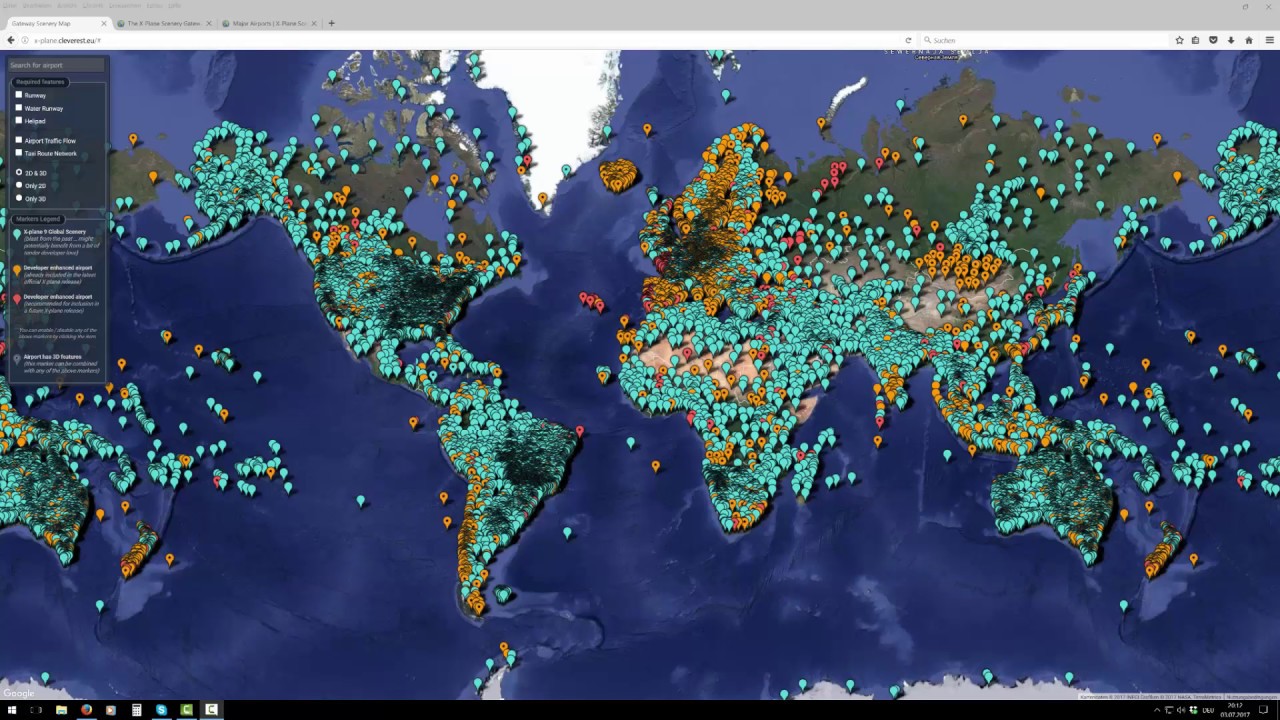
Task: Tick the Taxi Route Network checkbox
Action: [x=18, y=153]
